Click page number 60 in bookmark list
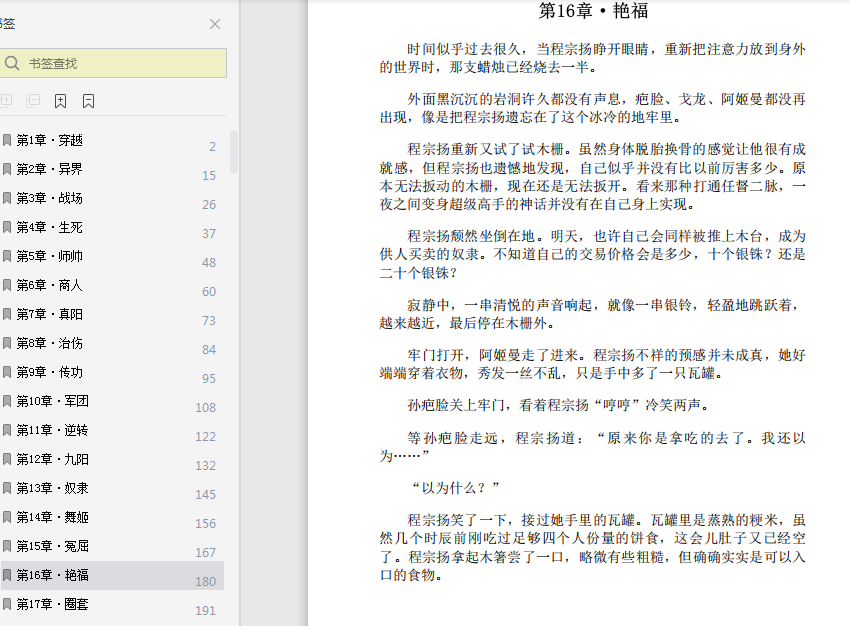Screen dimensions: 850x626 (209, 292)
